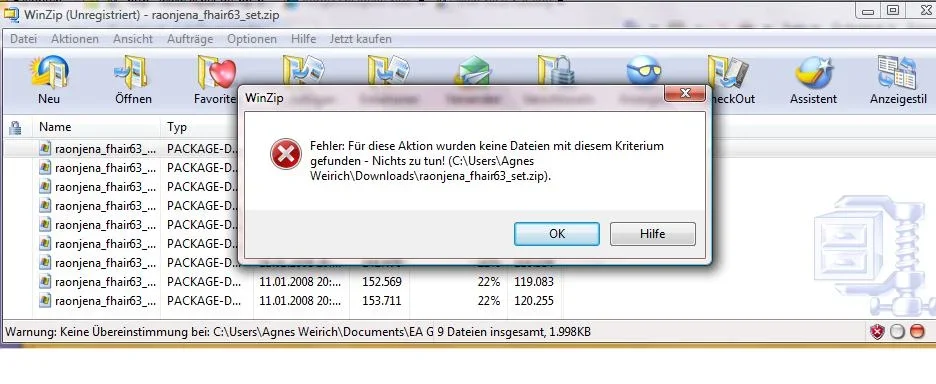Open the Optionen menu
936x384 pixels.
(x=252, y=39)
